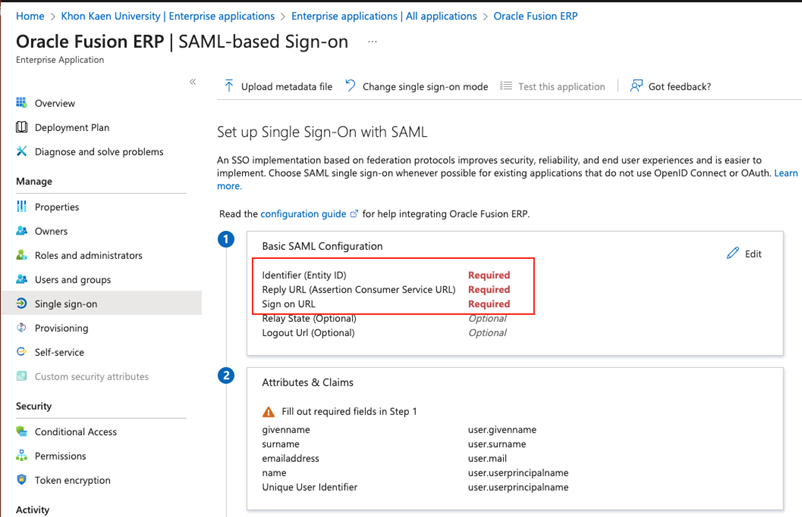
Task: Click the upload arrow icon in toolbar
Action: click(x=229, y=86)
